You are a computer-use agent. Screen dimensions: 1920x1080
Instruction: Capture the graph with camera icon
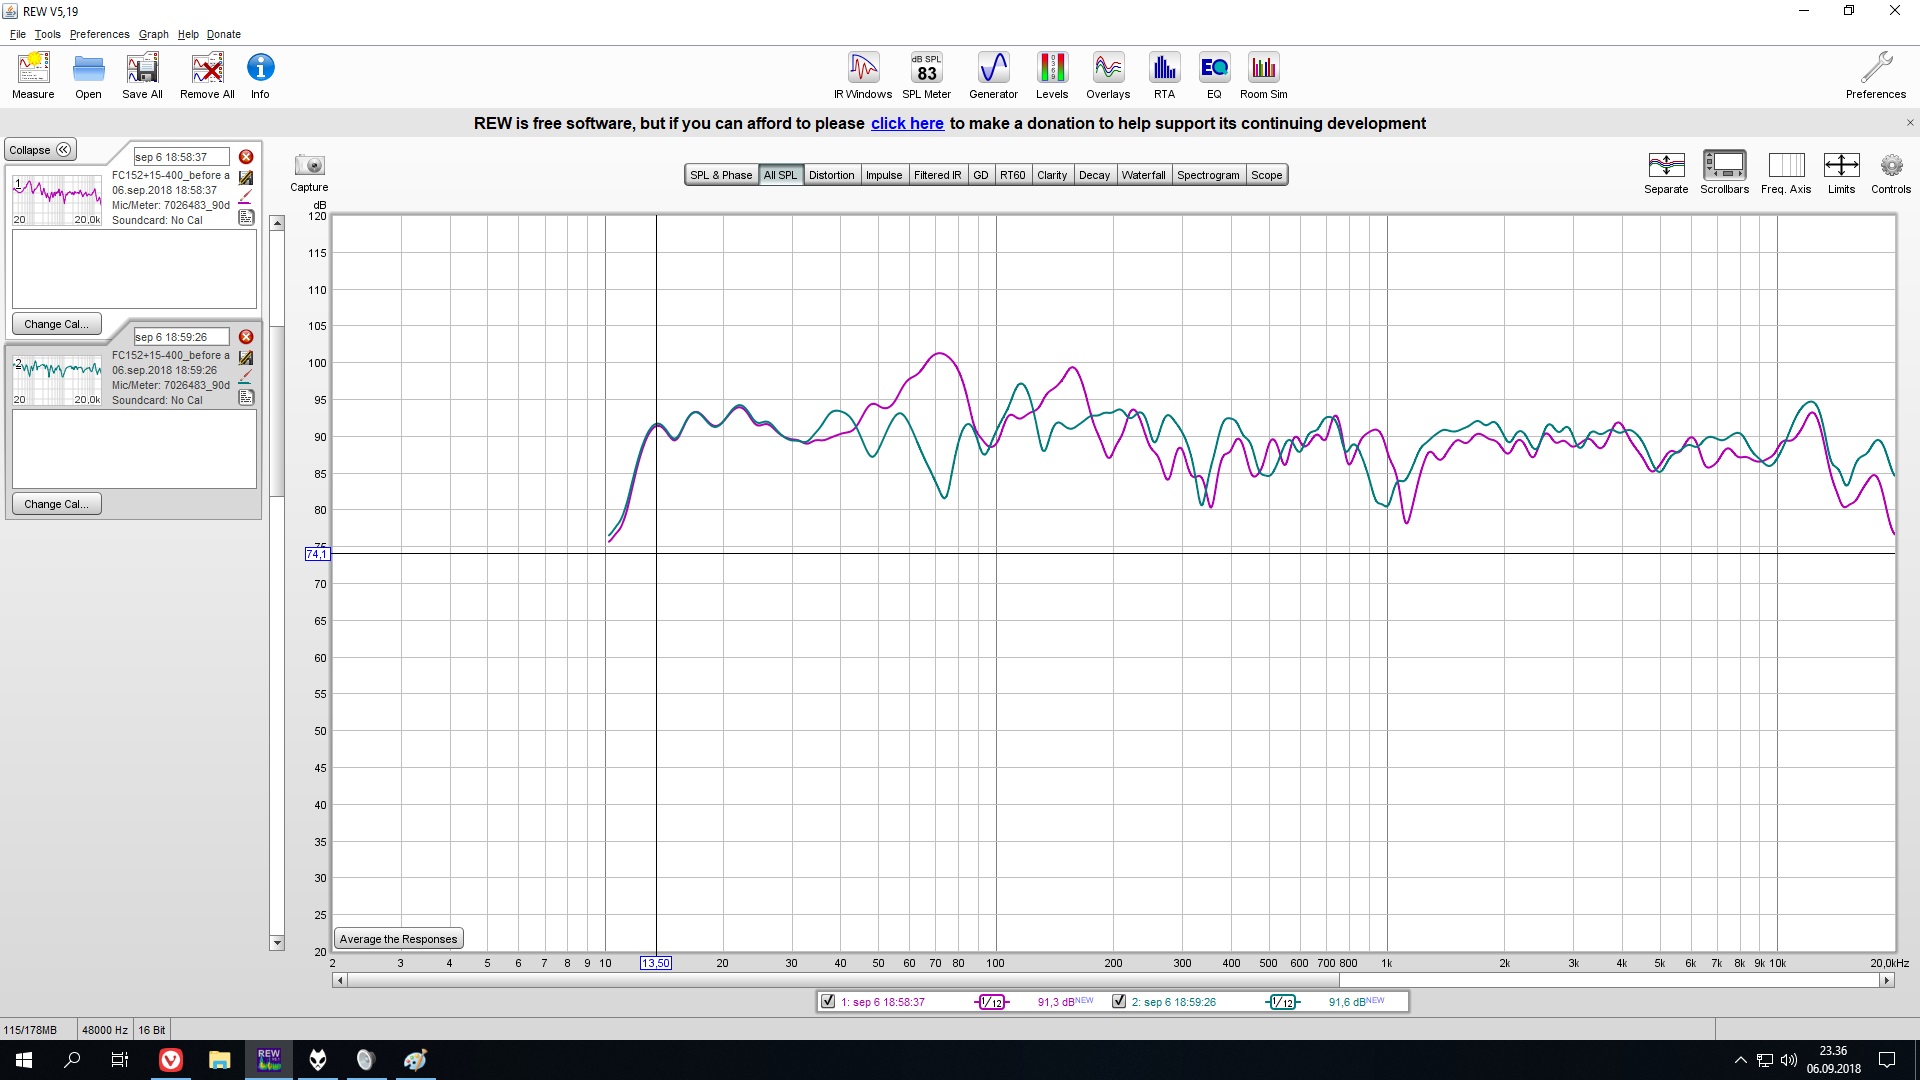click(309, 173)
